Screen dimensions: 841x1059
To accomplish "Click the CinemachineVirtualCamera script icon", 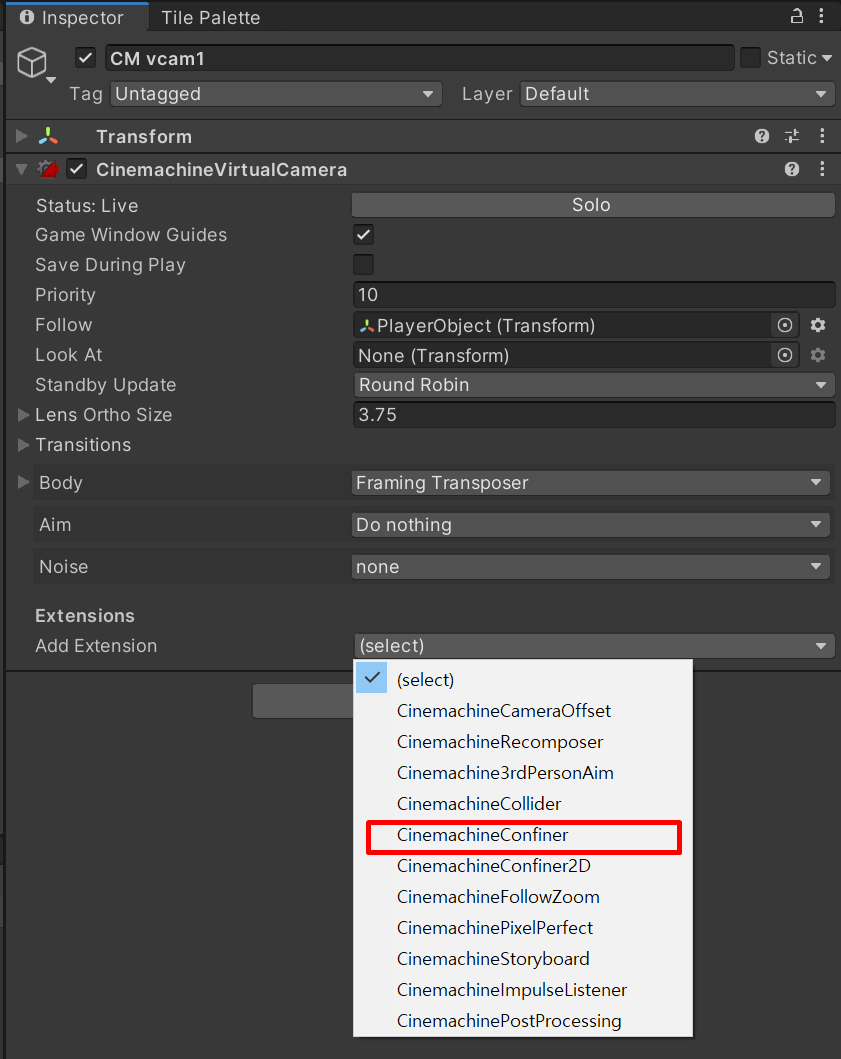I will [x=49, y=169].
